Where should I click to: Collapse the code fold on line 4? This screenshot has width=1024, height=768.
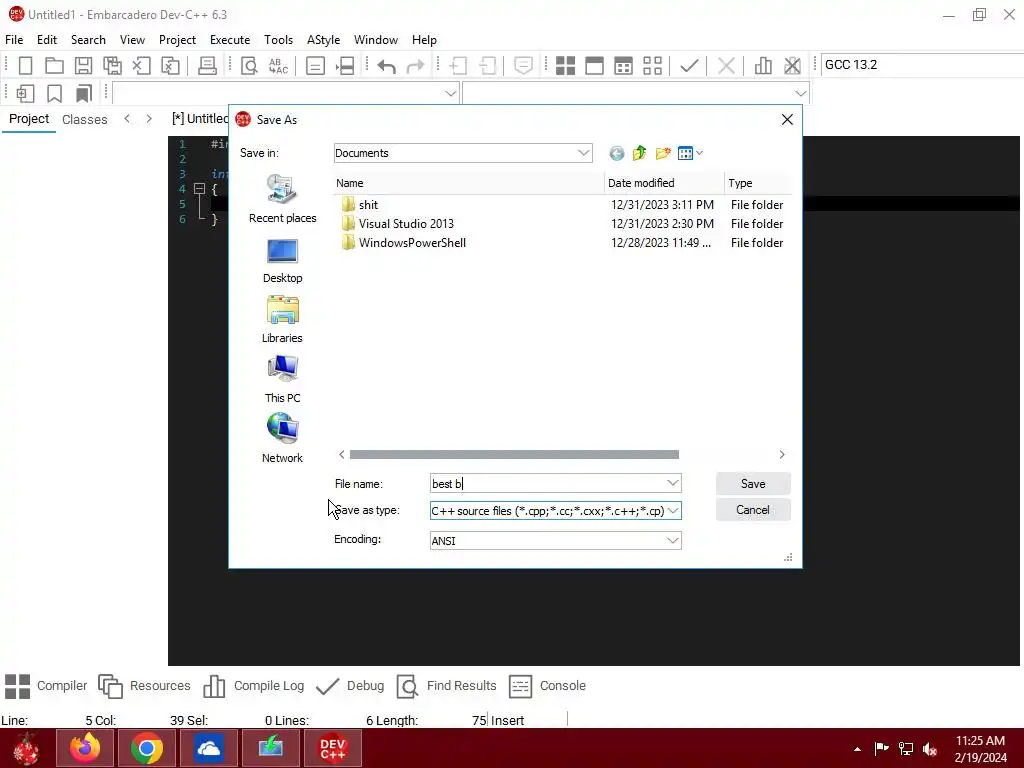click(x=199, y=189)
